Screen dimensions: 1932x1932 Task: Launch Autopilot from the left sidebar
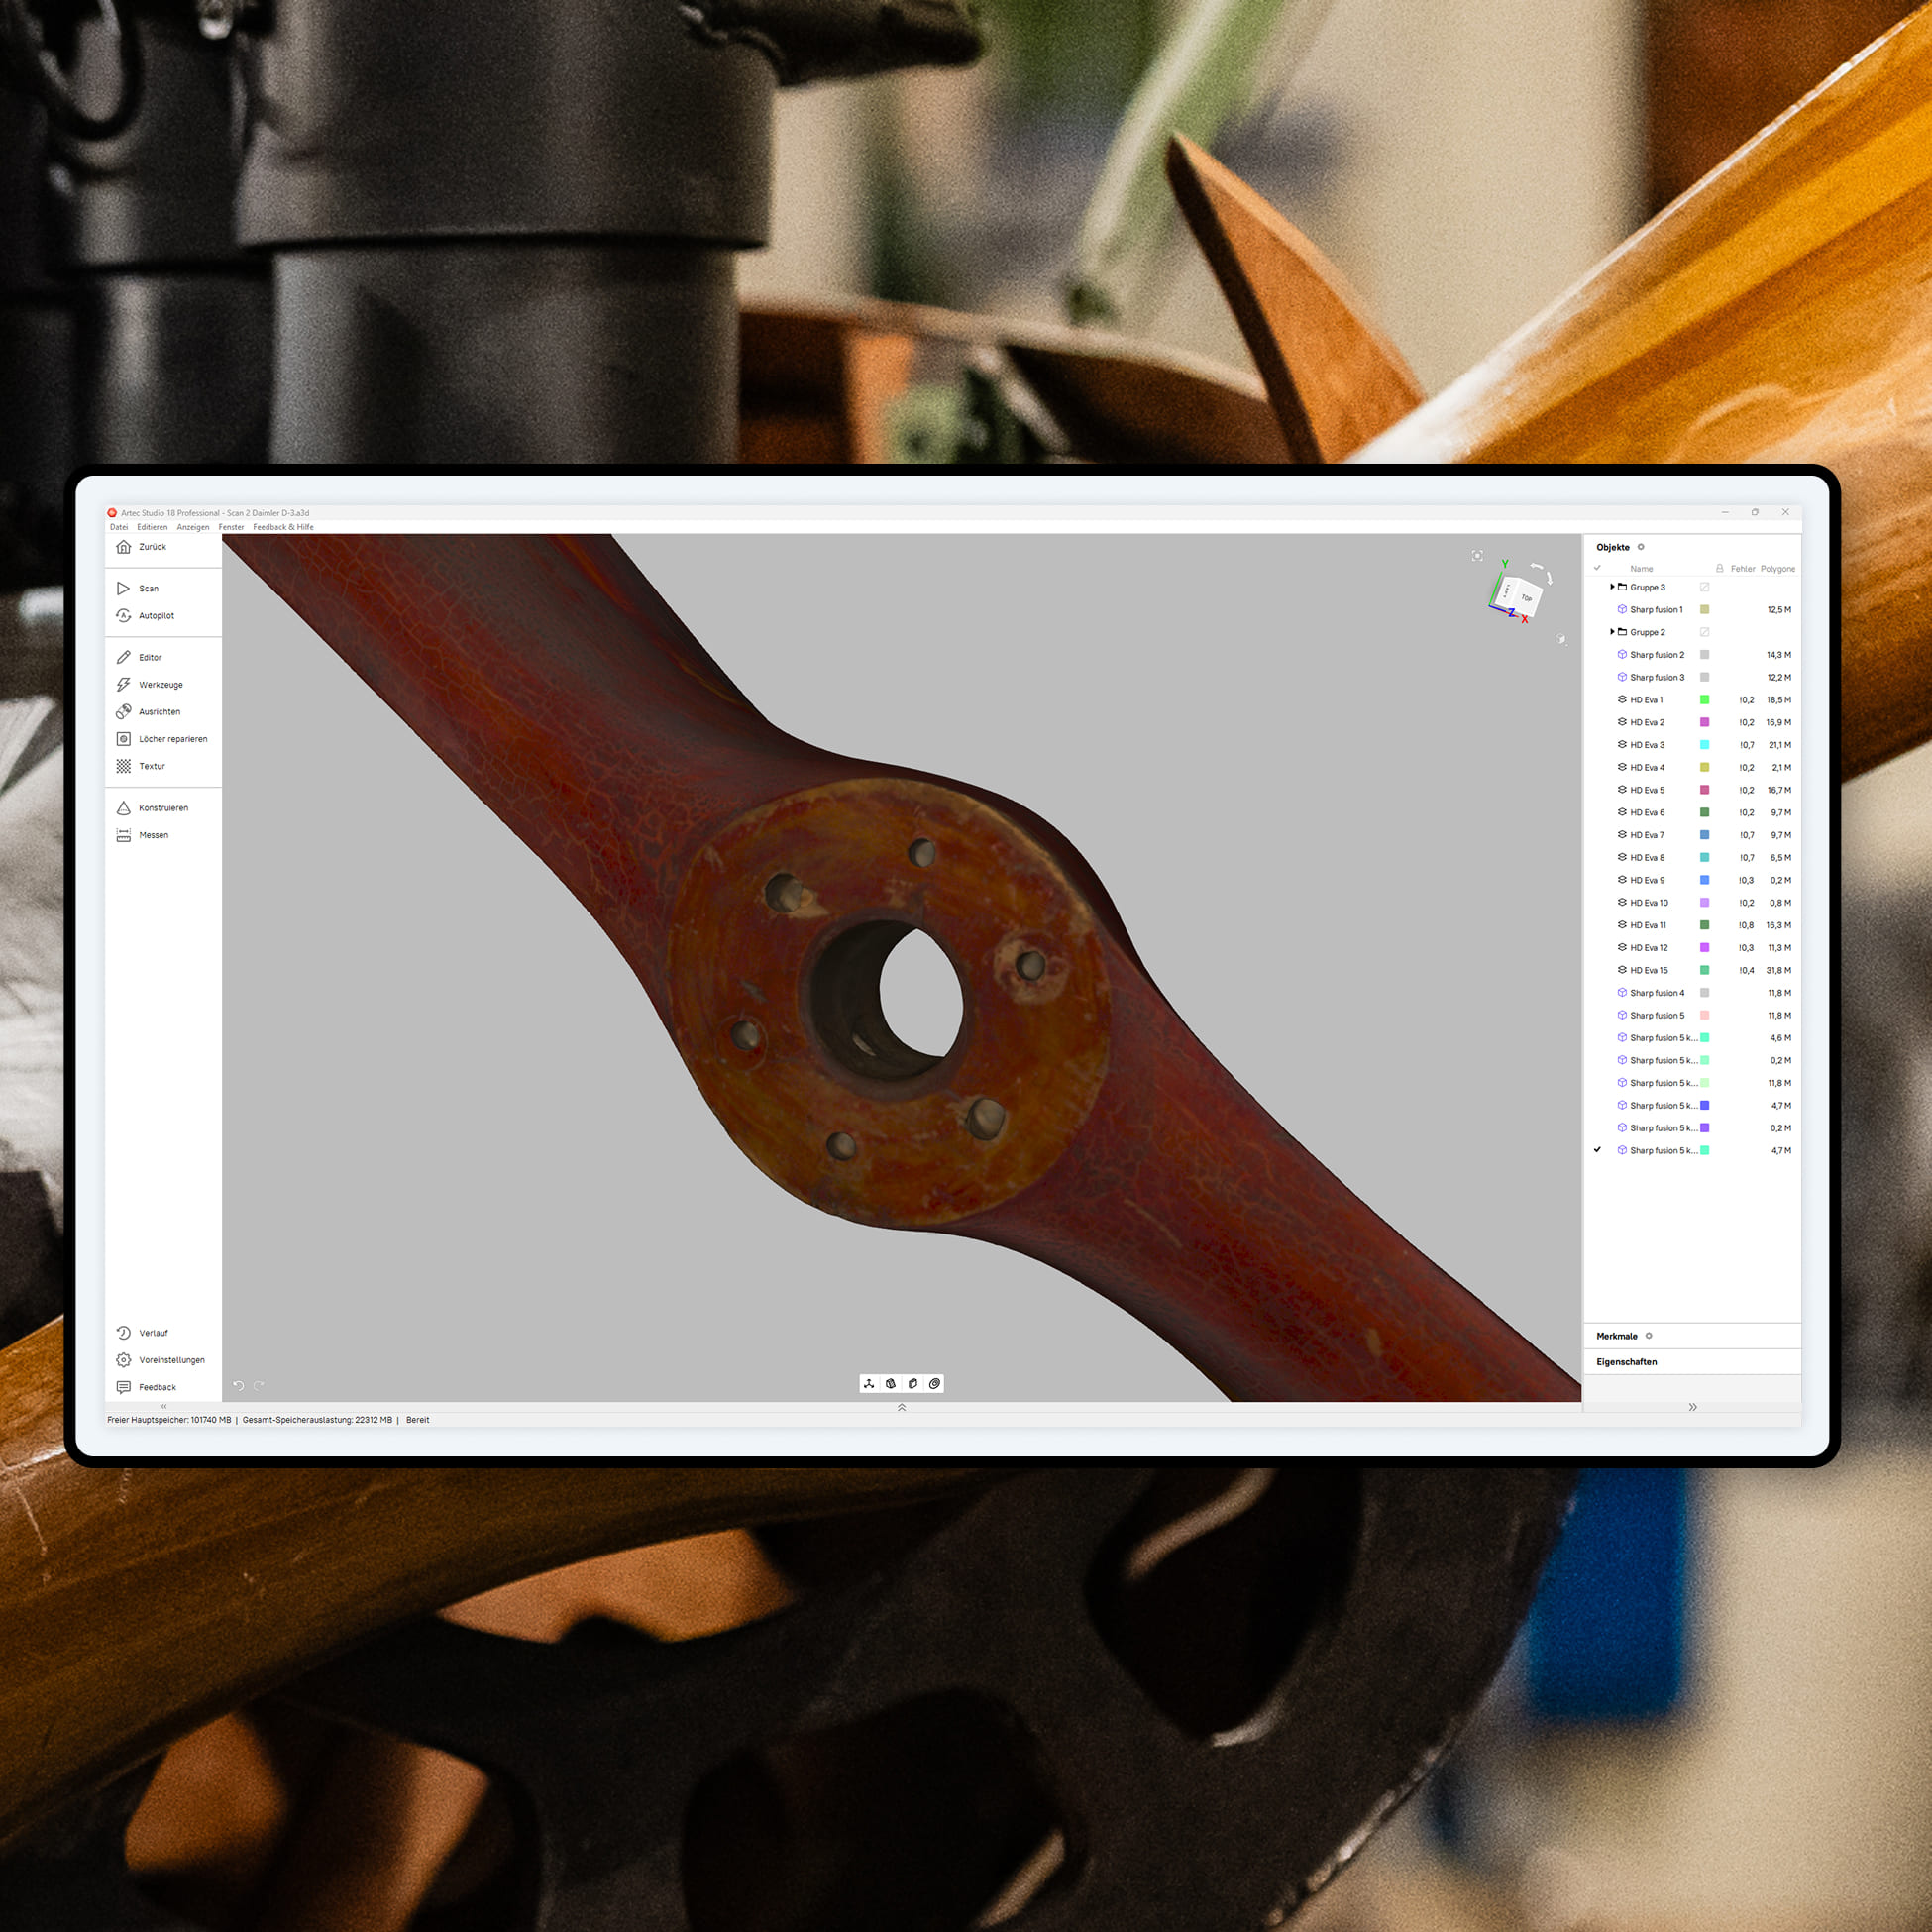pyautogui.click(x=145, y=615)
